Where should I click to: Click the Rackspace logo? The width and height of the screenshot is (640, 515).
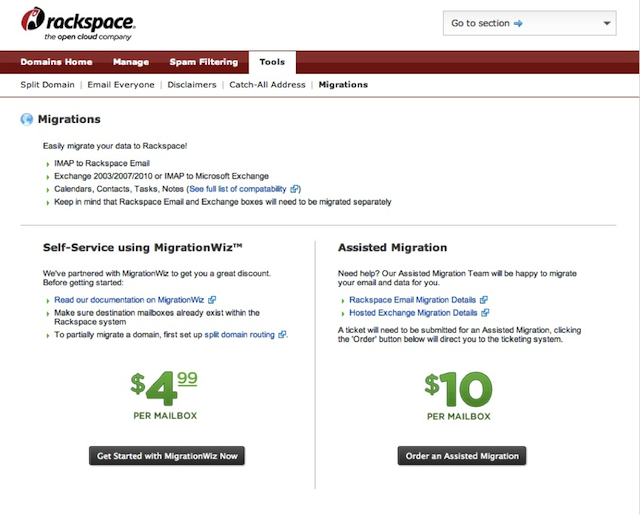(x=78, y=24)
